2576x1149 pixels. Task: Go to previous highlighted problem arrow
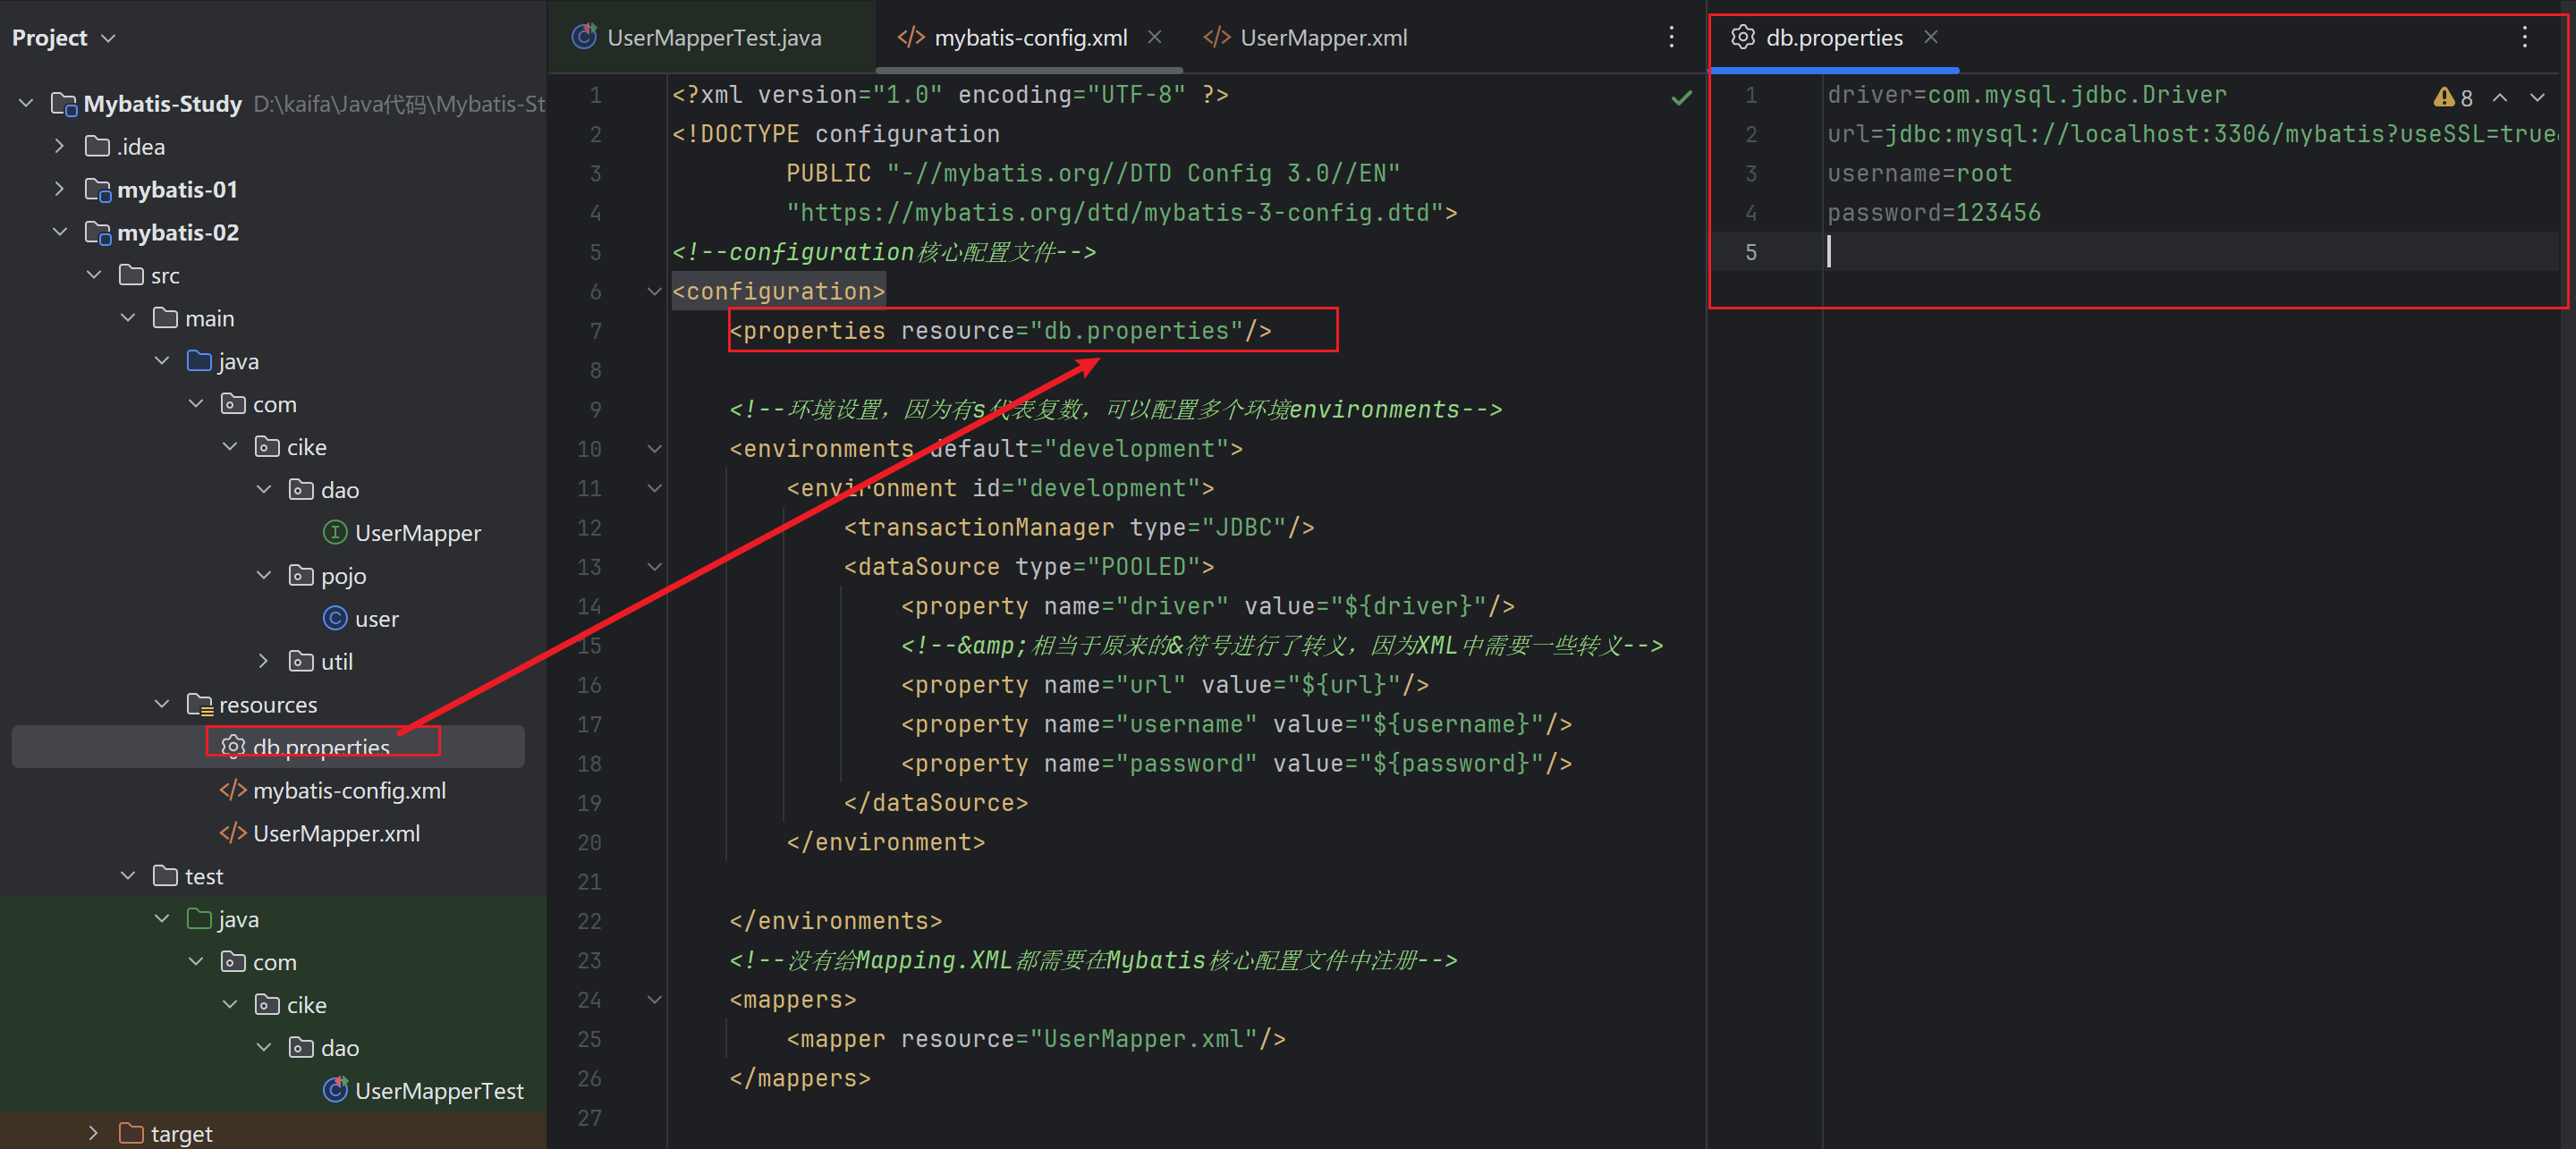[2499, 98]
